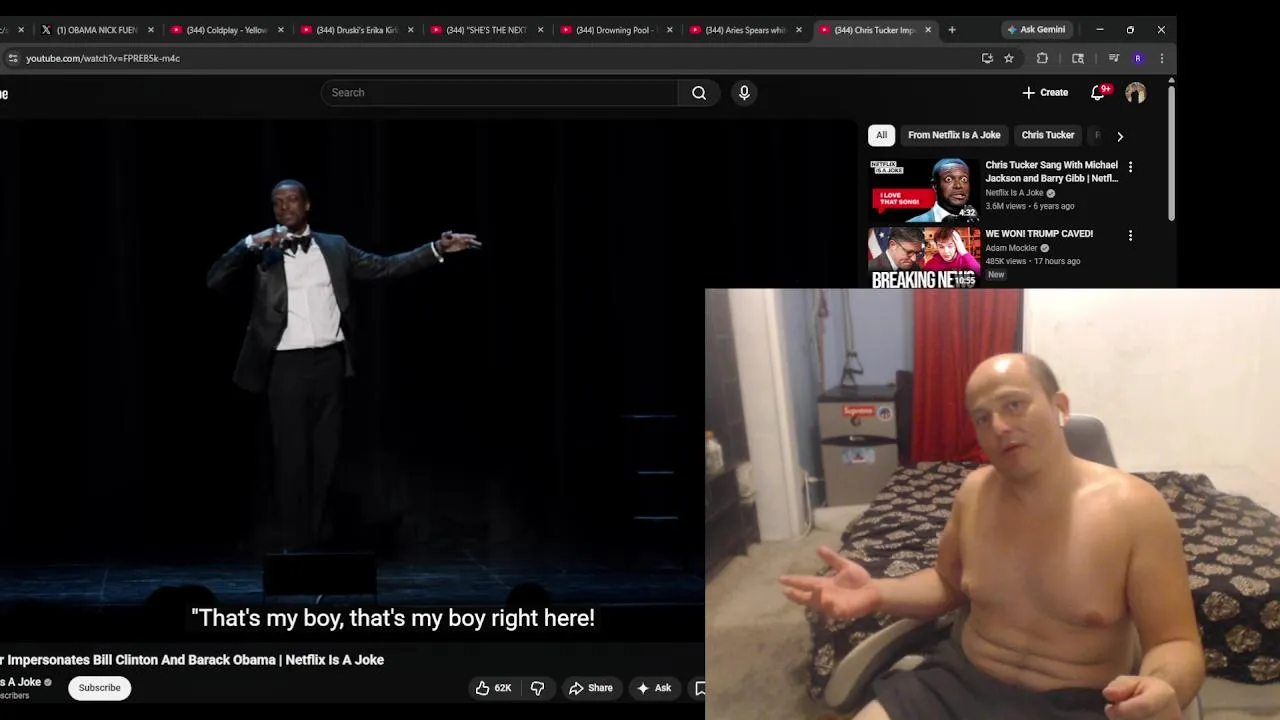Bookmark this page with the star icon
The height and width of the screenshot is (720, 1280).
click(x=1009, y=58)
